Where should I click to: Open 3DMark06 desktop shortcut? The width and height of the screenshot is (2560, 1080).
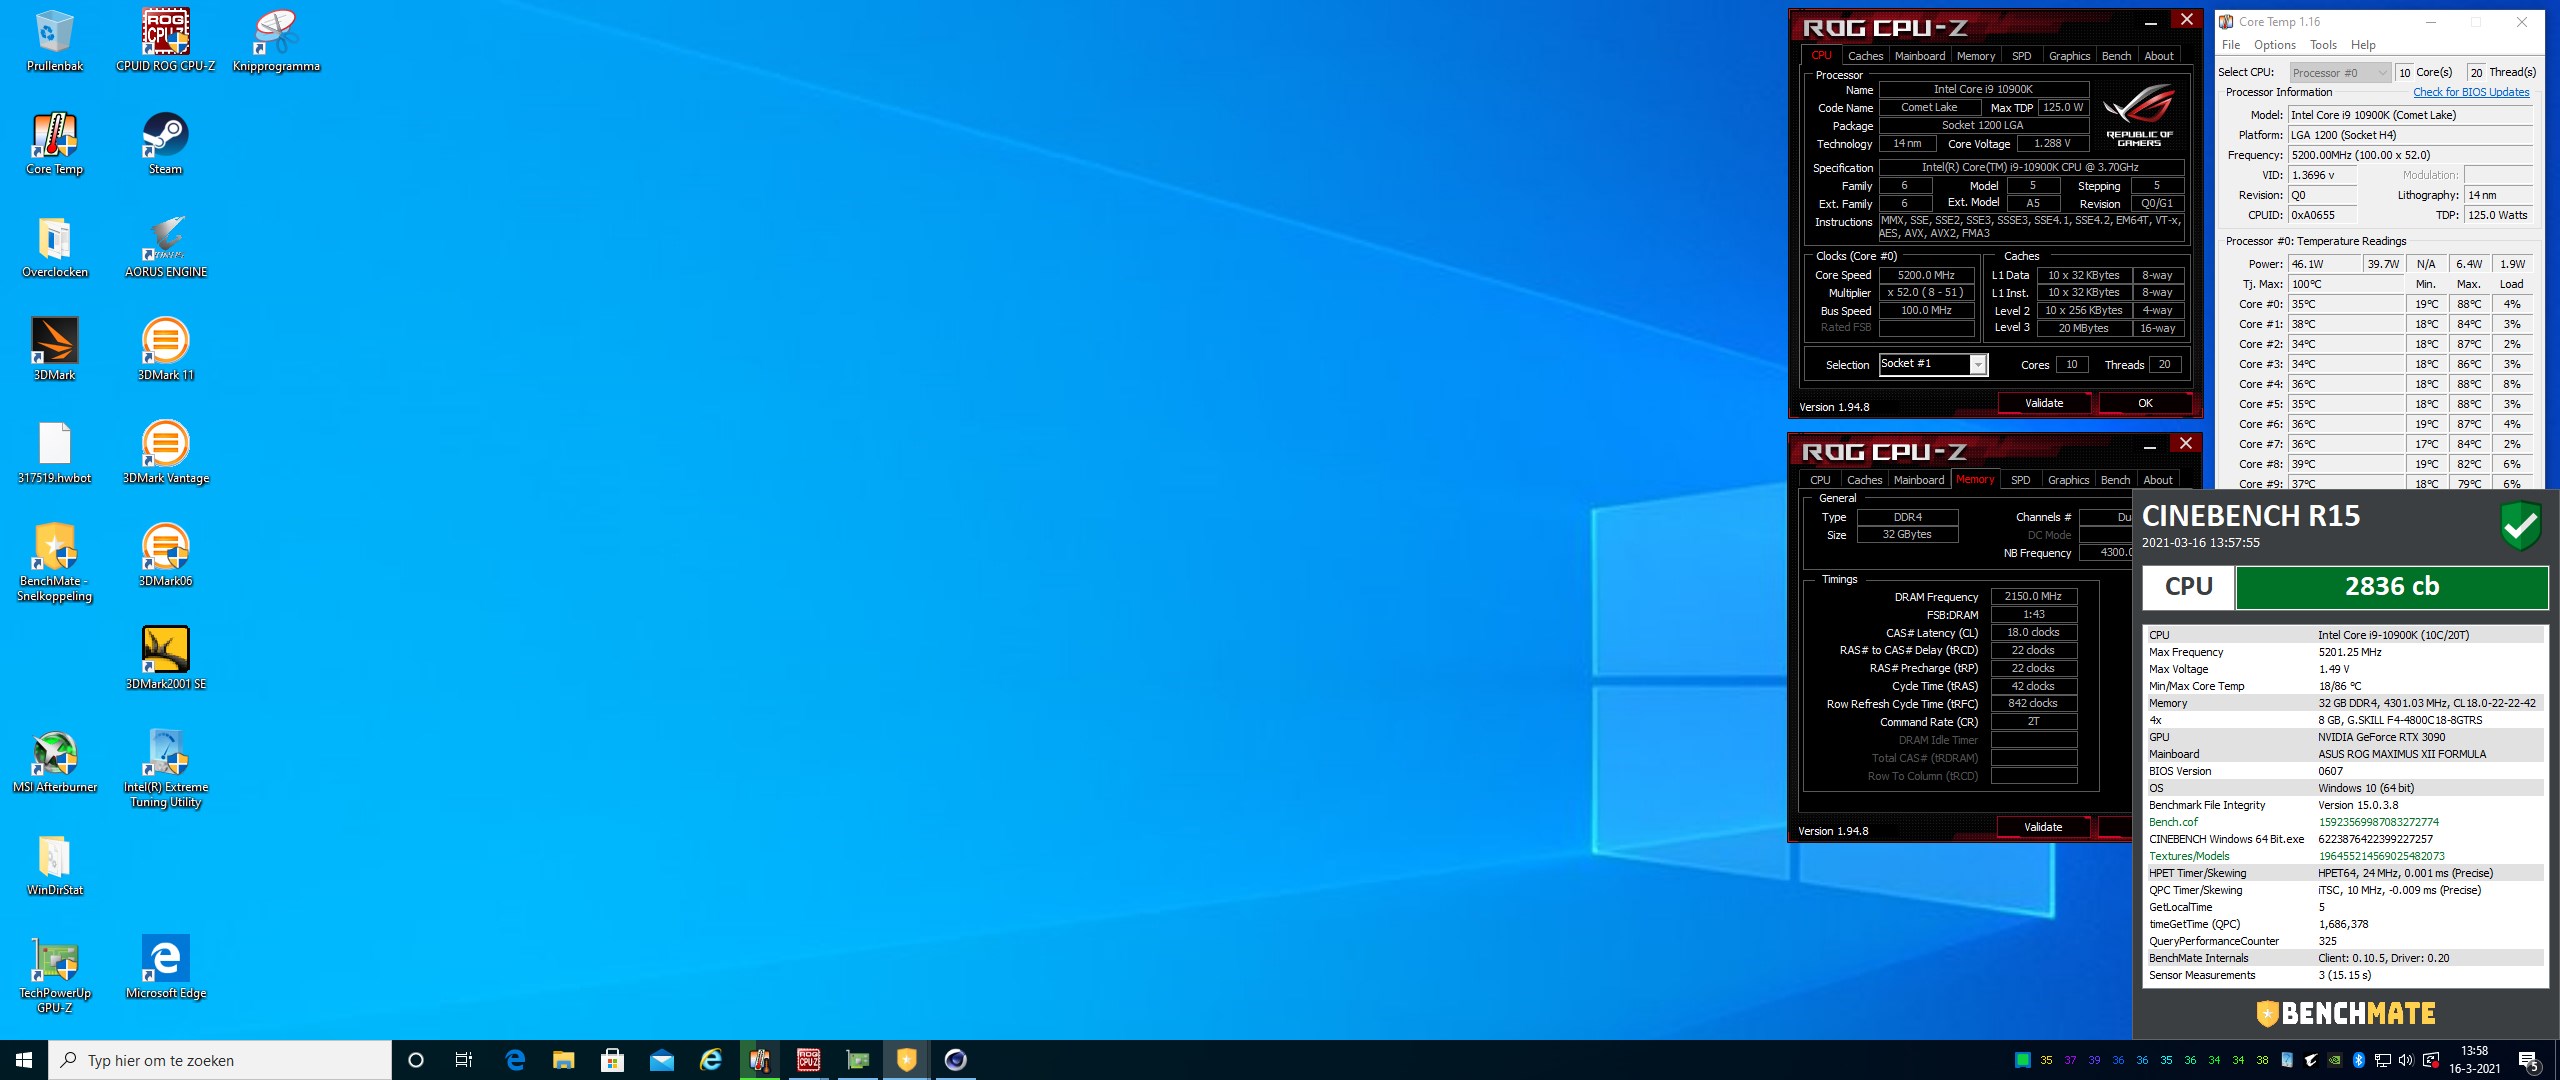[x=165, y=556]
